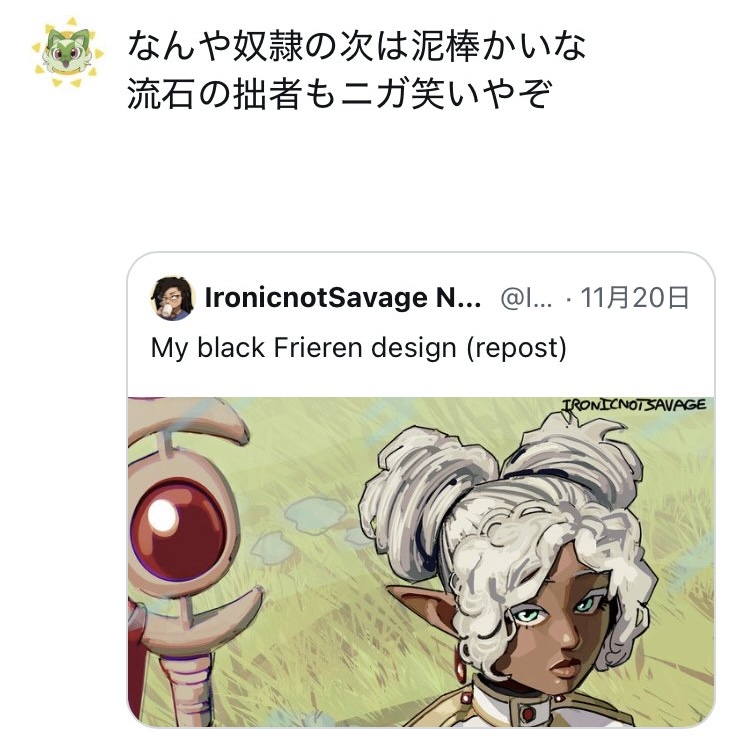Open the quoted artwork image
This screenshot has width=750, height=743.
(421, 562)
